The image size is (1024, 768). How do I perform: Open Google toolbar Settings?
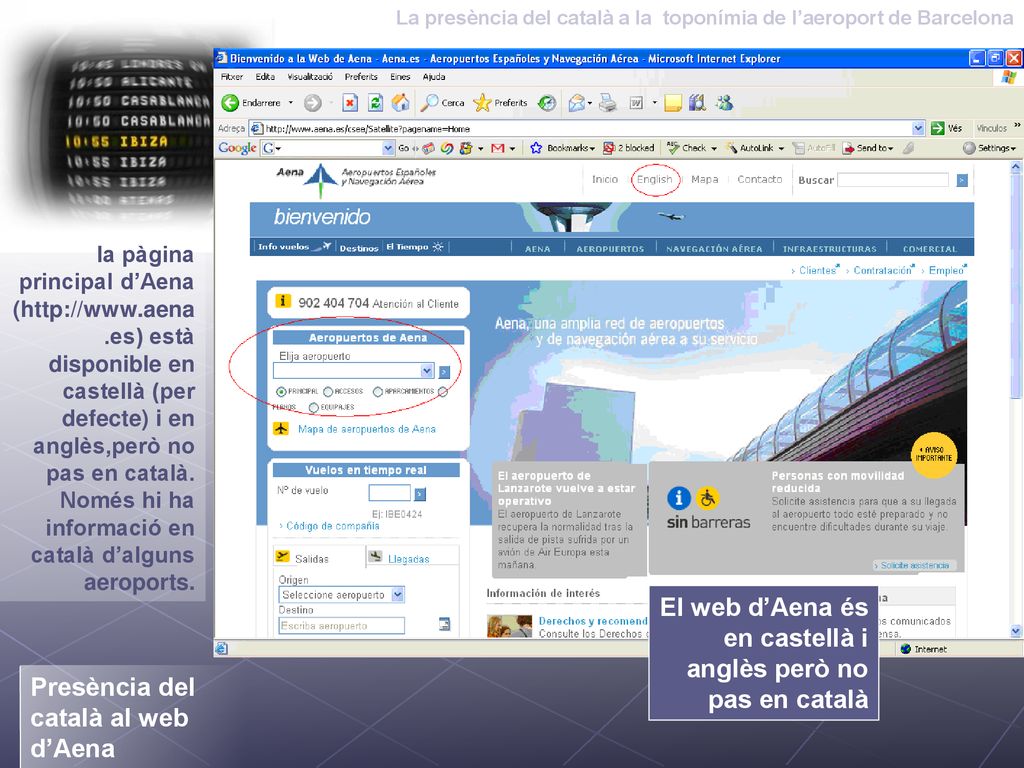pos(989,148)
